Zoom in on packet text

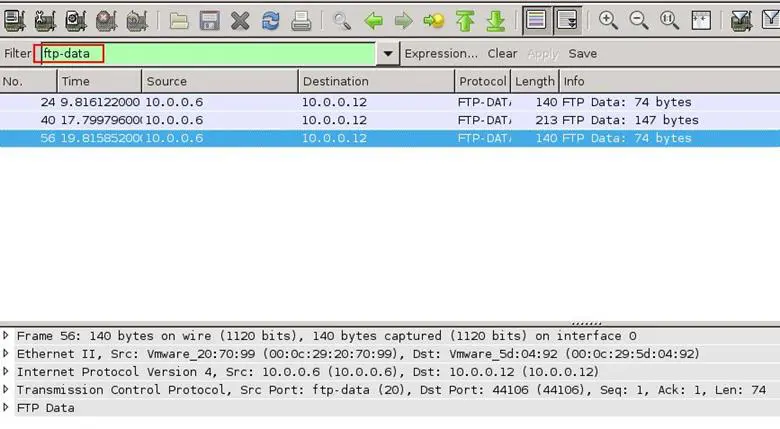[x=608, y=20]
